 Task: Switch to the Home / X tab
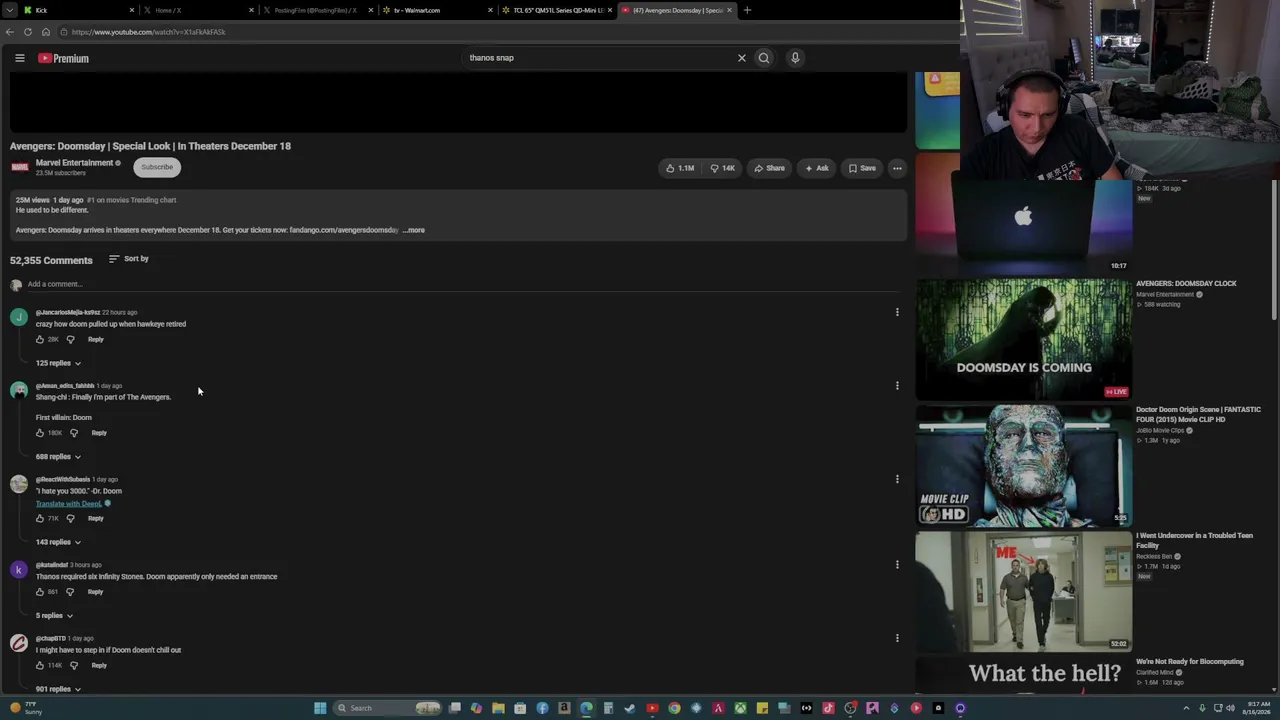(x=198, y=10)
